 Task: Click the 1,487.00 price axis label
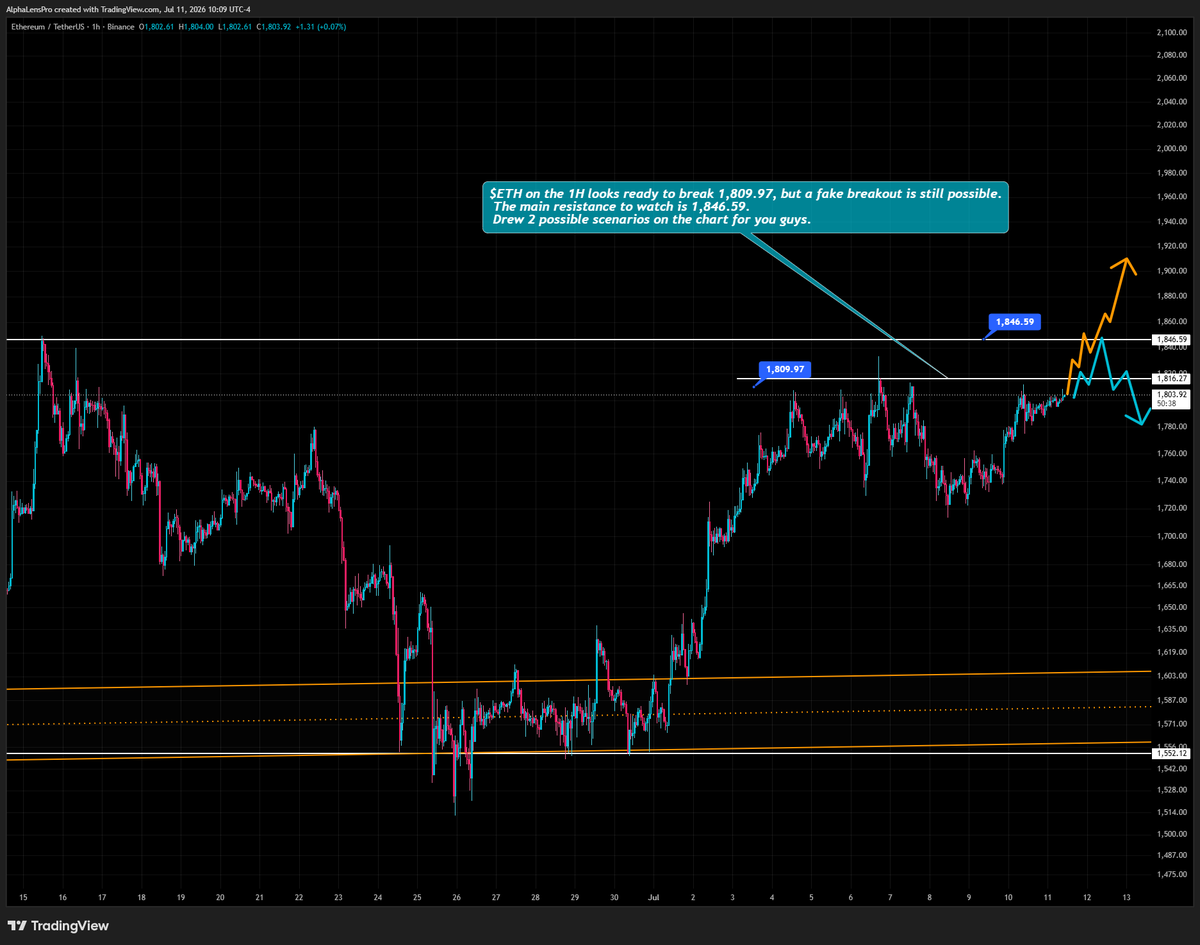(1171, 856)
